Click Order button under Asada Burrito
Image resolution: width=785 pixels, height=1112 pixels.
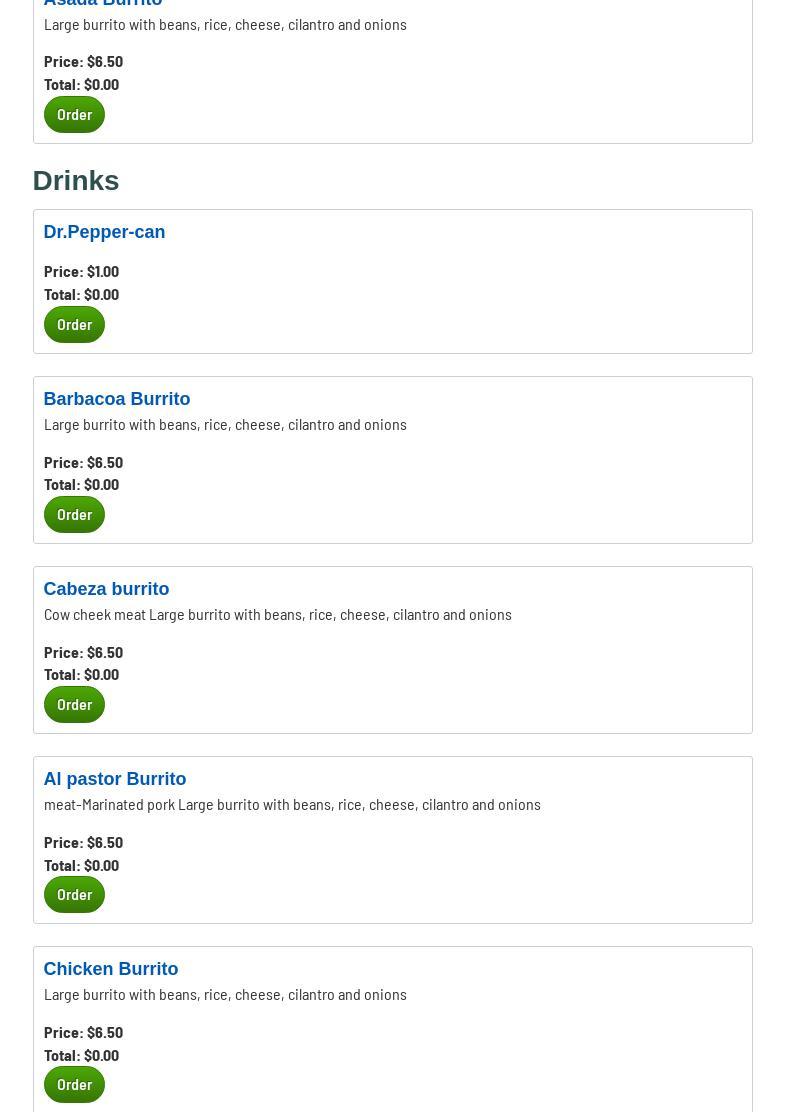coord(74,114)
